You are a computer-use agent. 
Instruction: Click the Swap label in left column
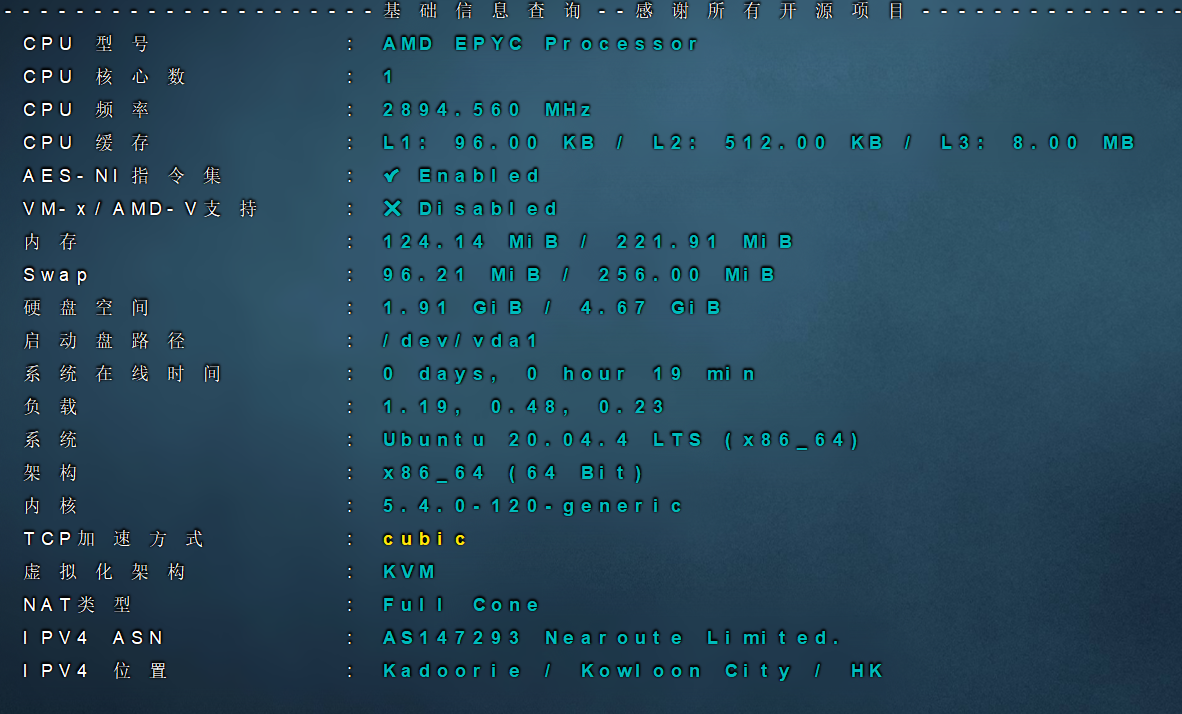click(56, 275)
